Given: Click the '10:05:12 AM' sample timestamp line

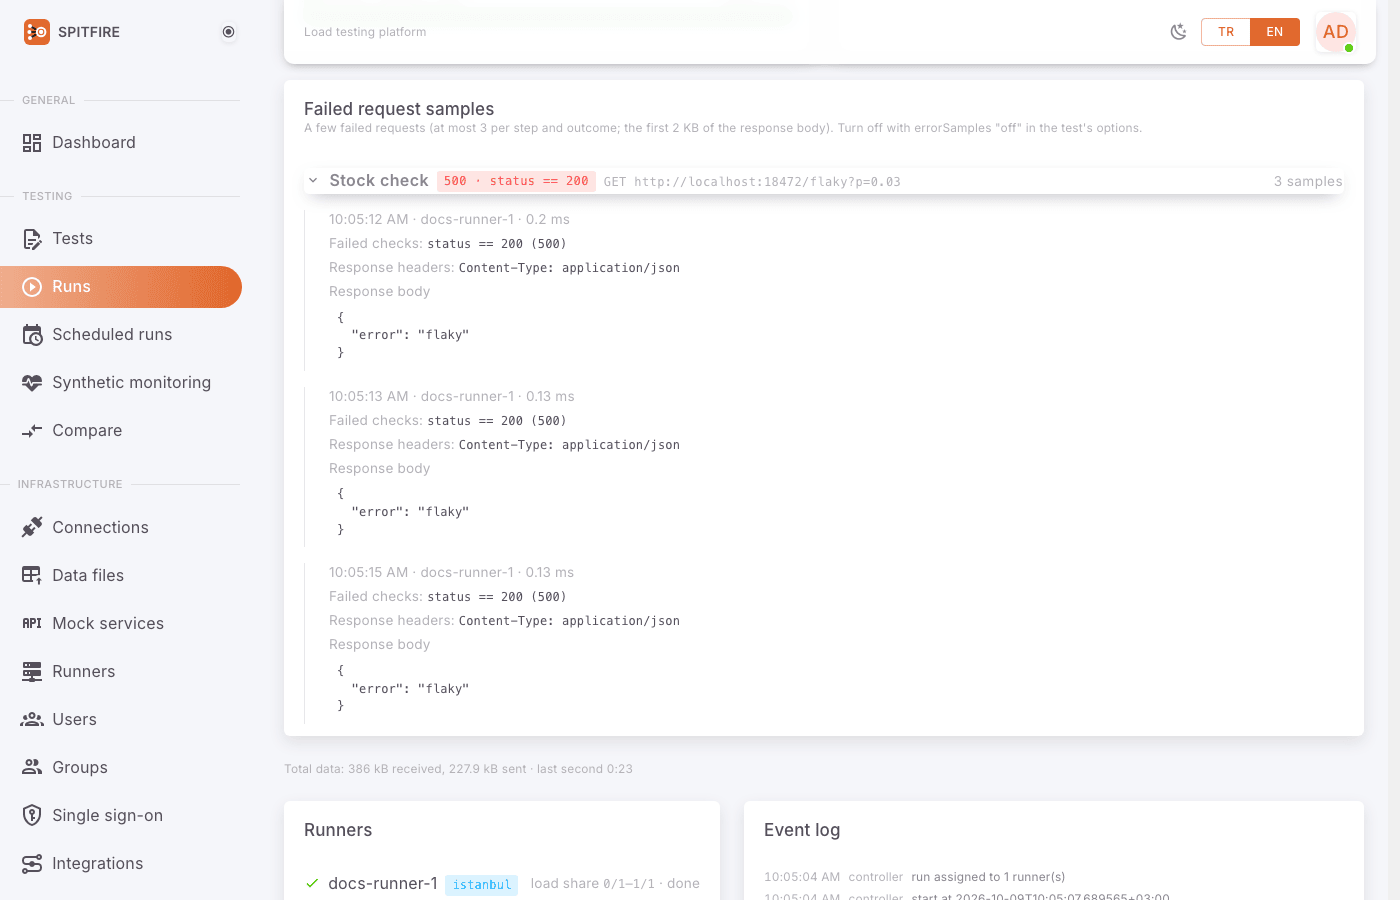Looking at the screenshot, I should tap(449, 219).
